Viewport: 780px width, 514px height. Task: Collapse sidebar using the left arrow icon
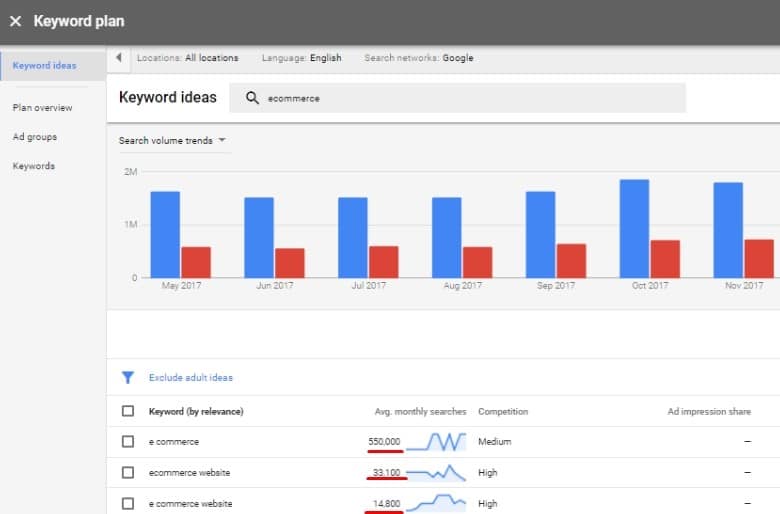[119, 58]
